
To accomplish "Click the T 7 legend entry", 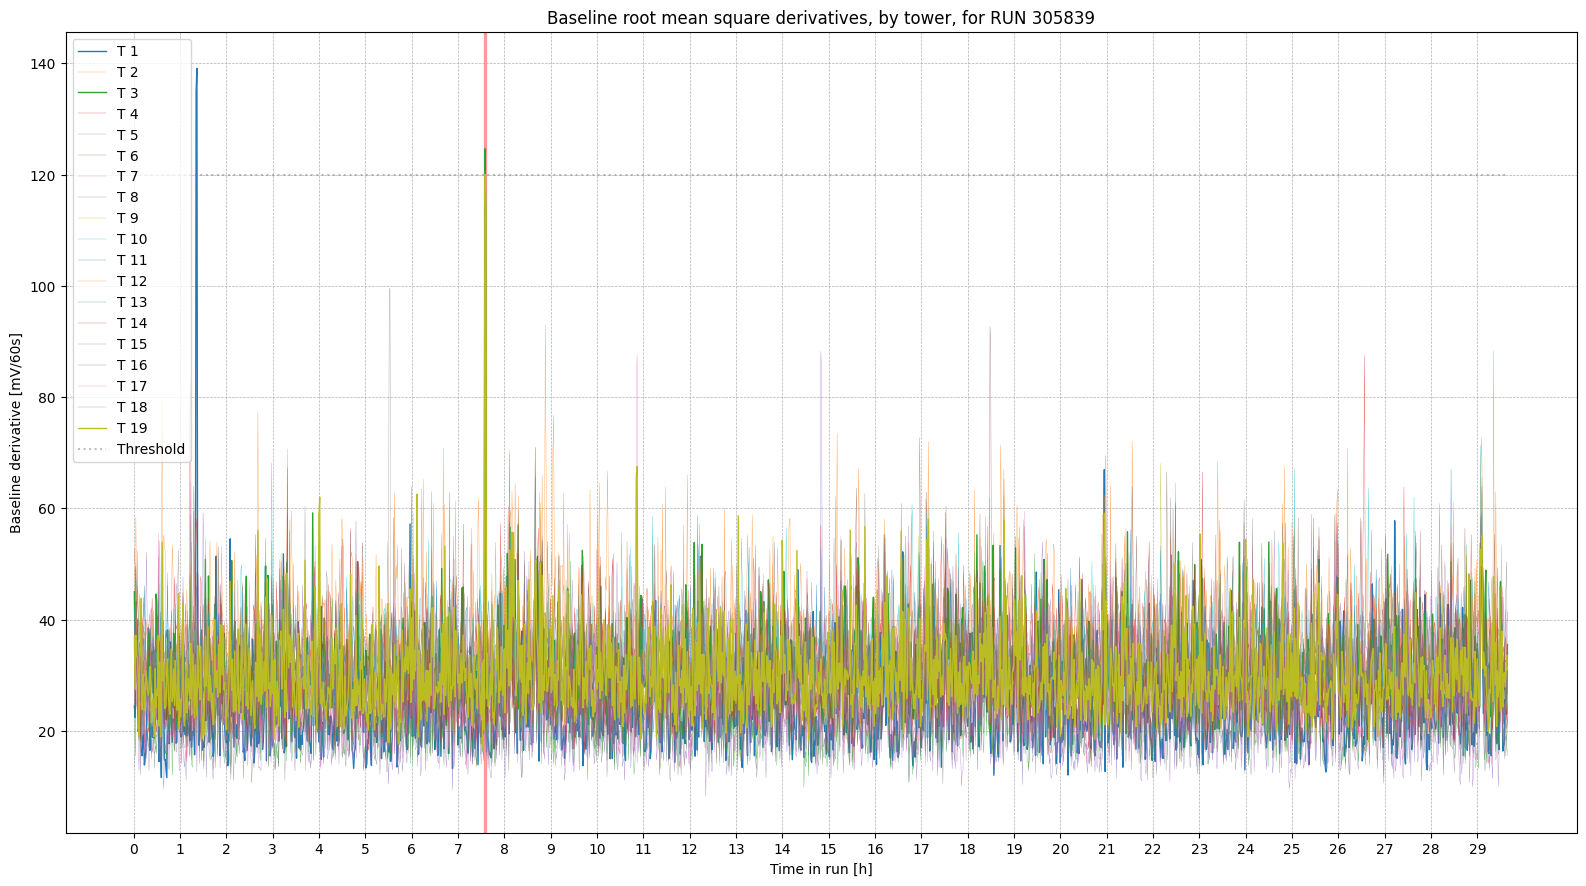I will 127,176.
